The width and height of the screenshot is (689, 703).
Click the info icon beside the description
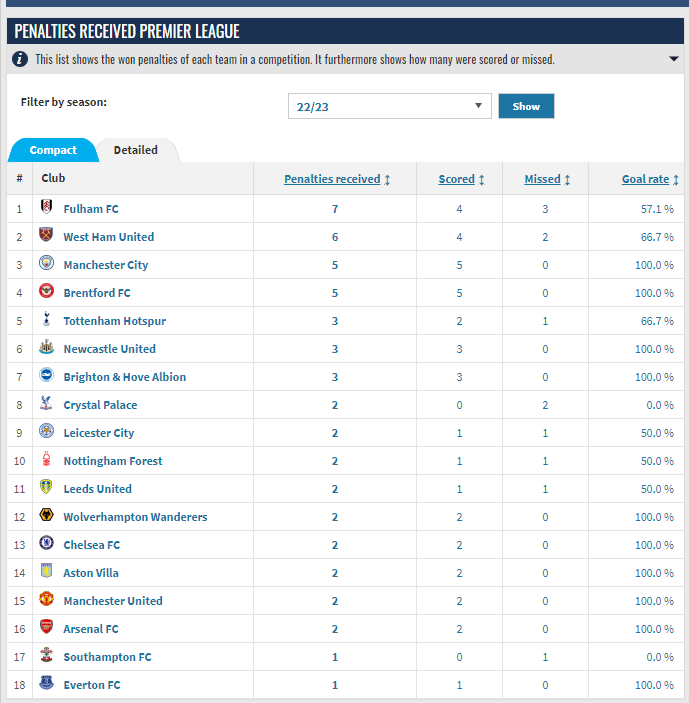[20, 59]
